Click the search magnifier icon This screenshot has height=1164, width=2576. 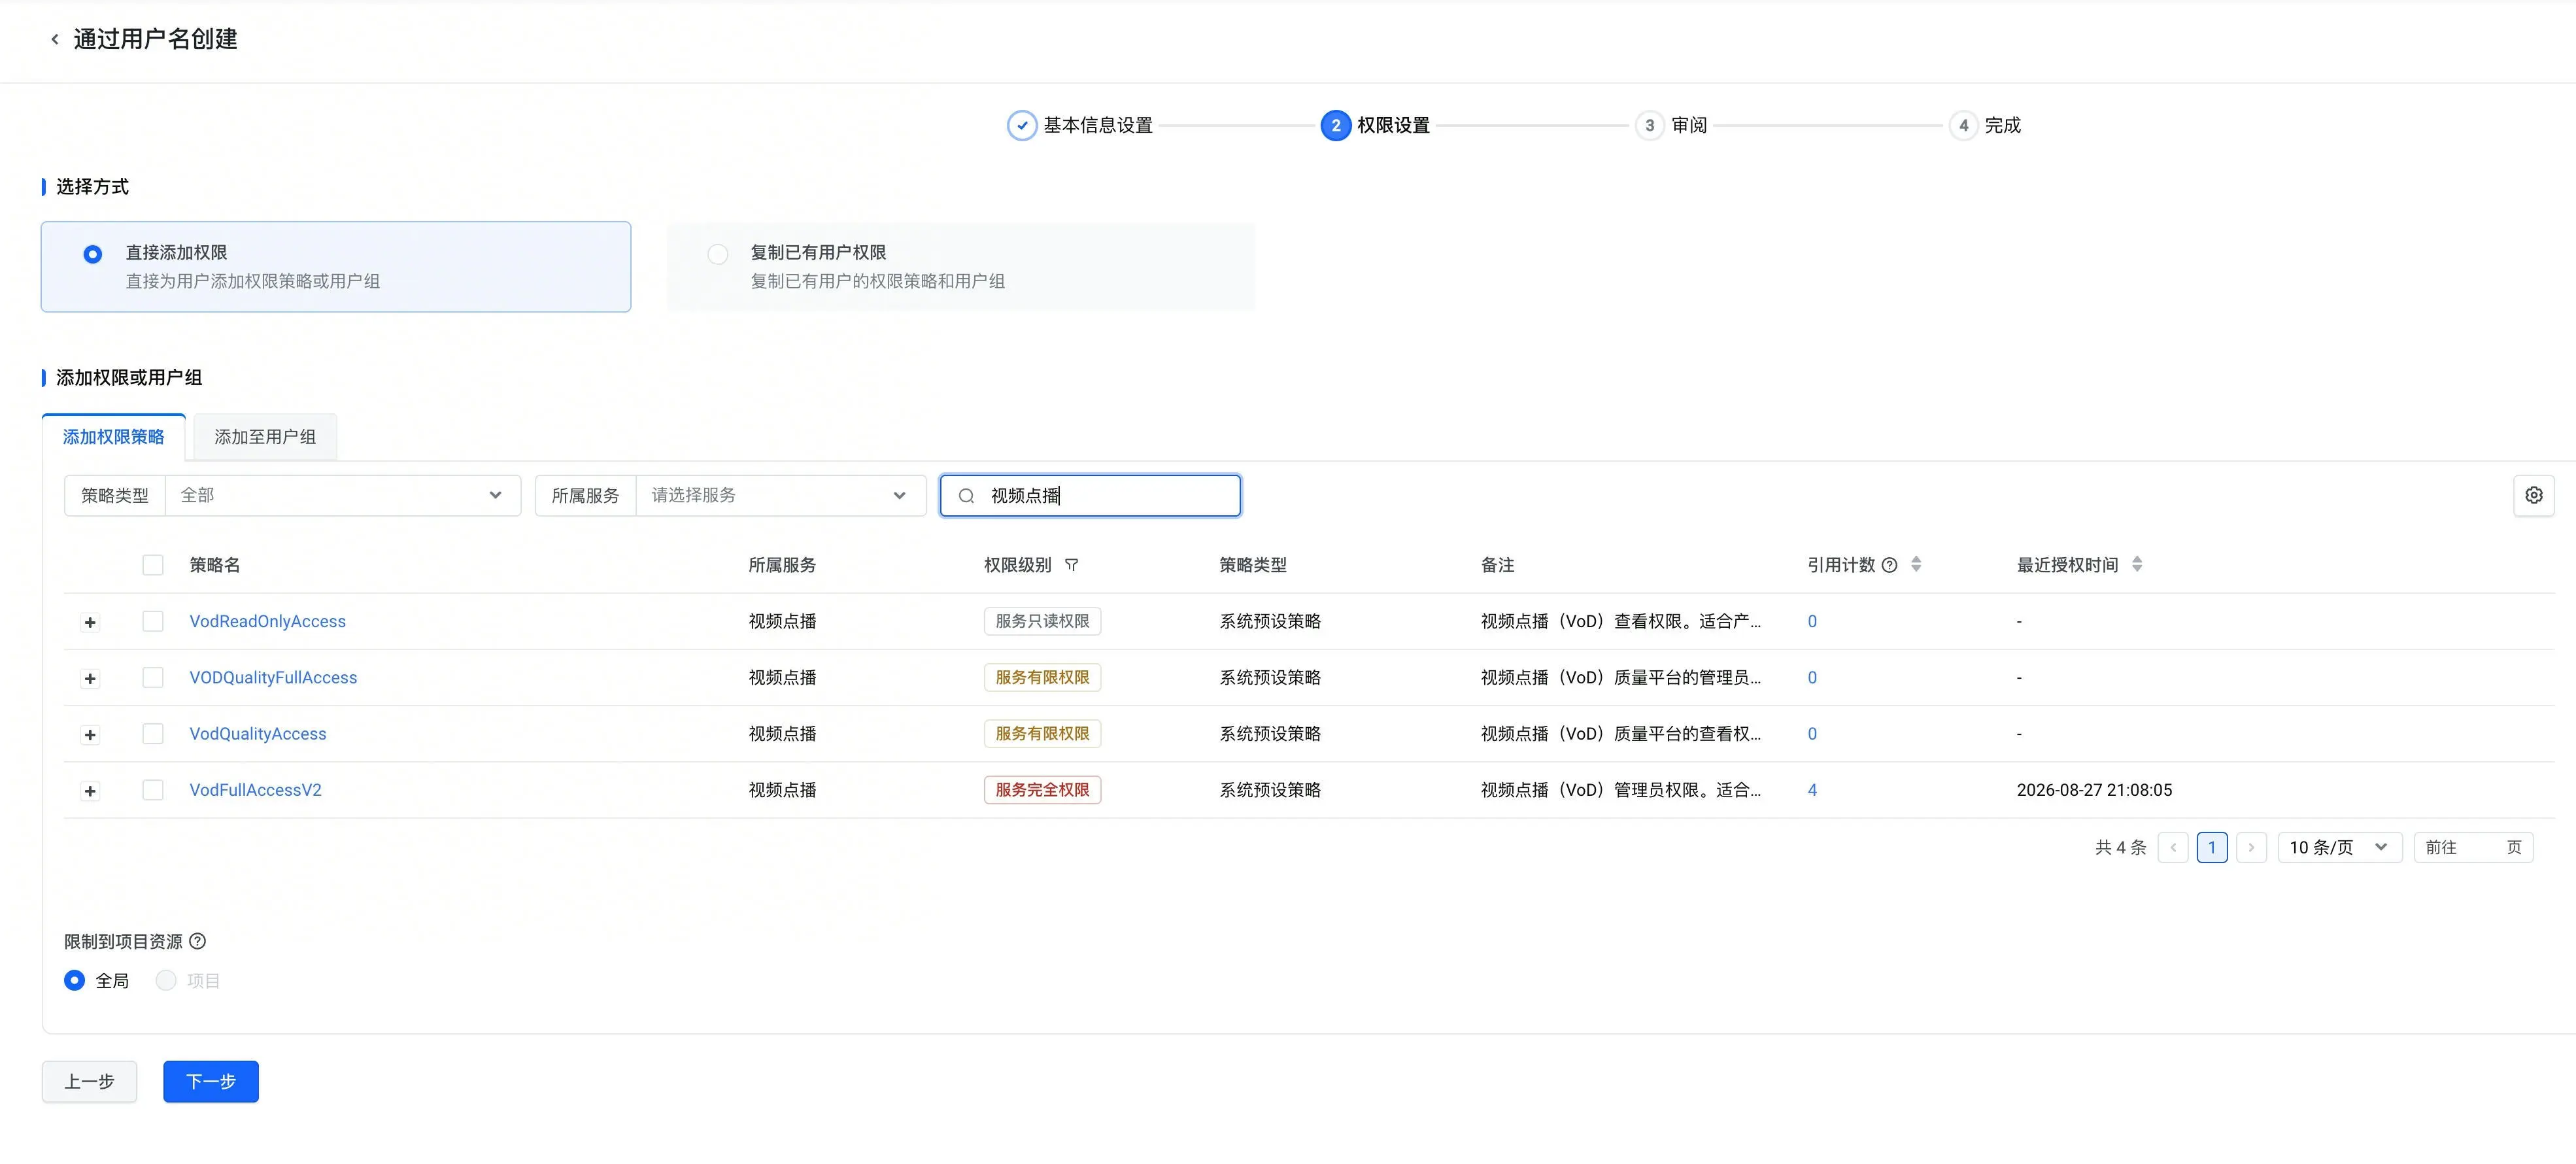[x=966, y=496]
